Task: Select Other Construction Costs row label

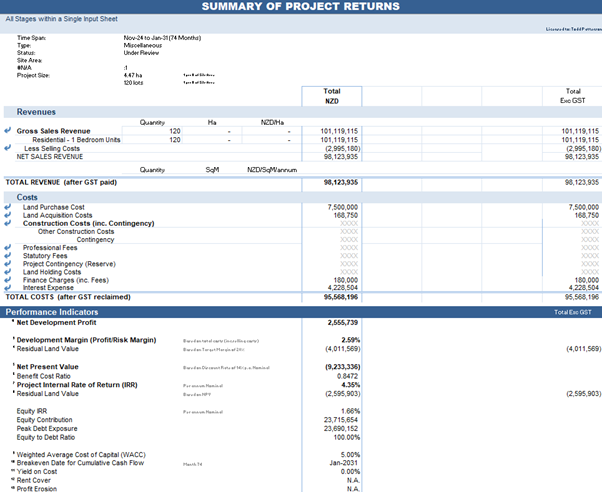Action: [x=76, y=232]
